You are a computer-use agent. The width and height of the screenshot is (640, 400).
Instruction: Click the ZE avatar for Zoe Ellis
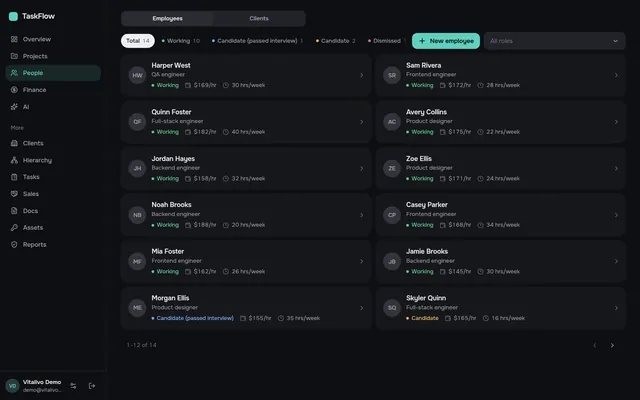tap(392, 168)
